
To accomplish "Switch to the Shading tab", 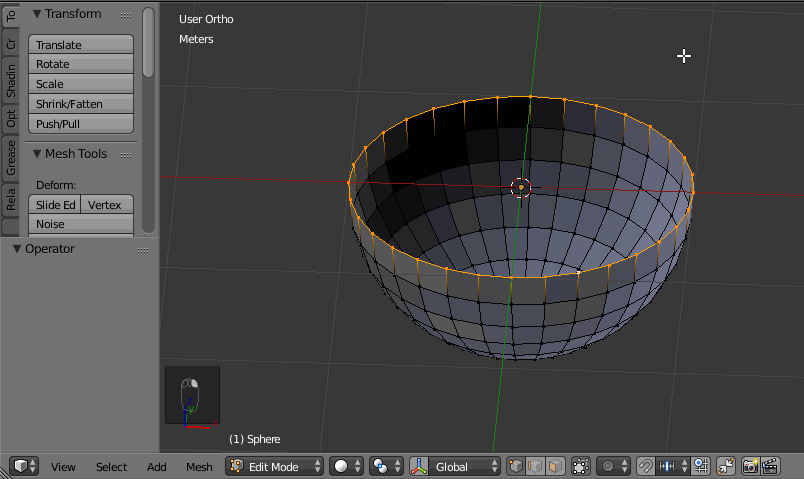I will tap(11, 81).
